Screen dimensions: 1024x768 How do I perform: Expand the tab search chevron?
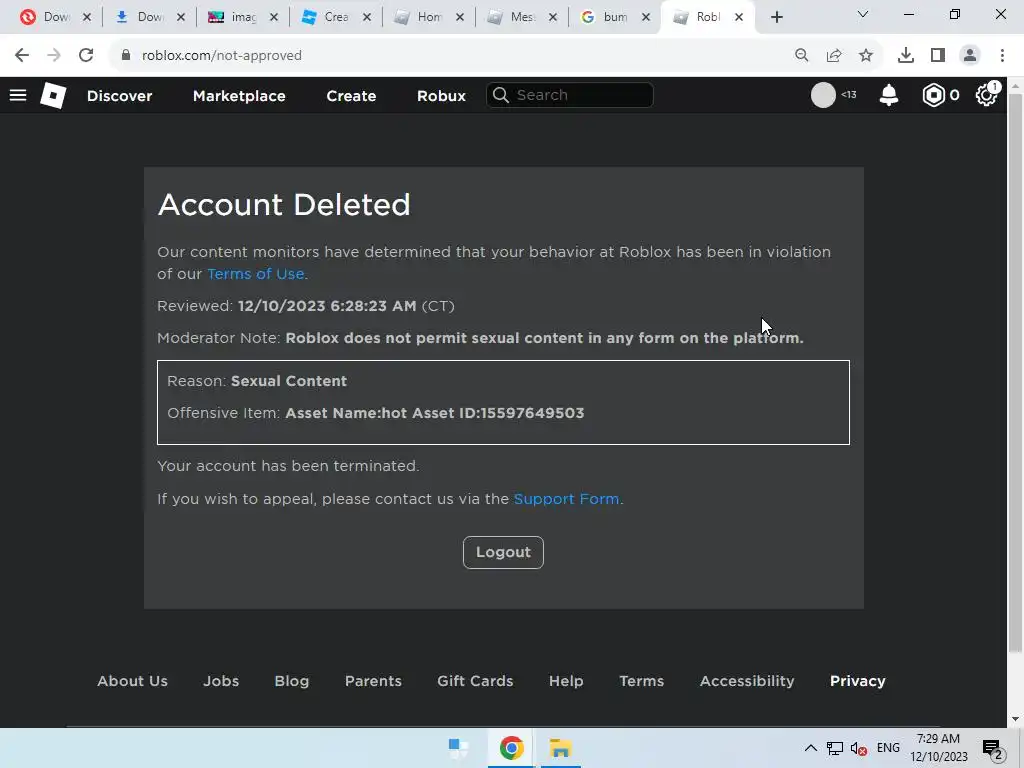863,14
